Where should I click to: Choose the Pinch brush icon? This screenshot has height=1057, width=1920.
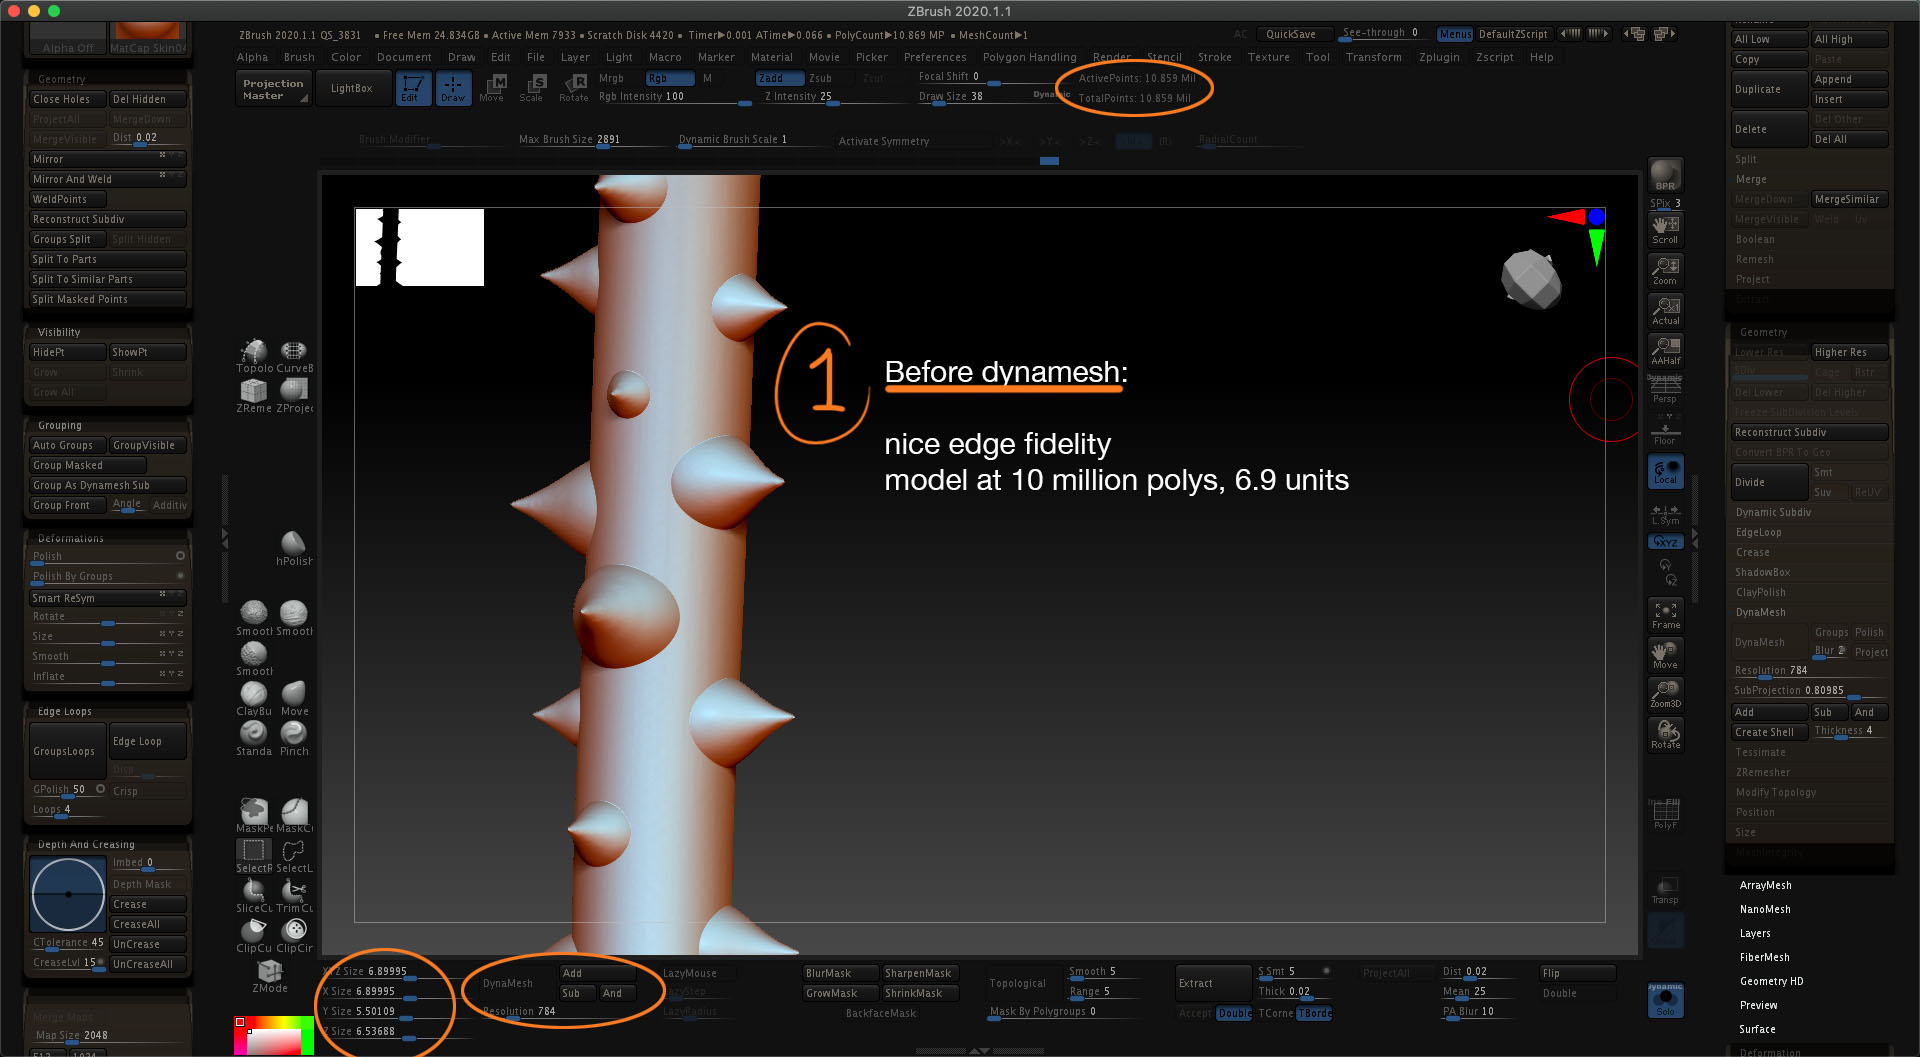tap(294, 737)
